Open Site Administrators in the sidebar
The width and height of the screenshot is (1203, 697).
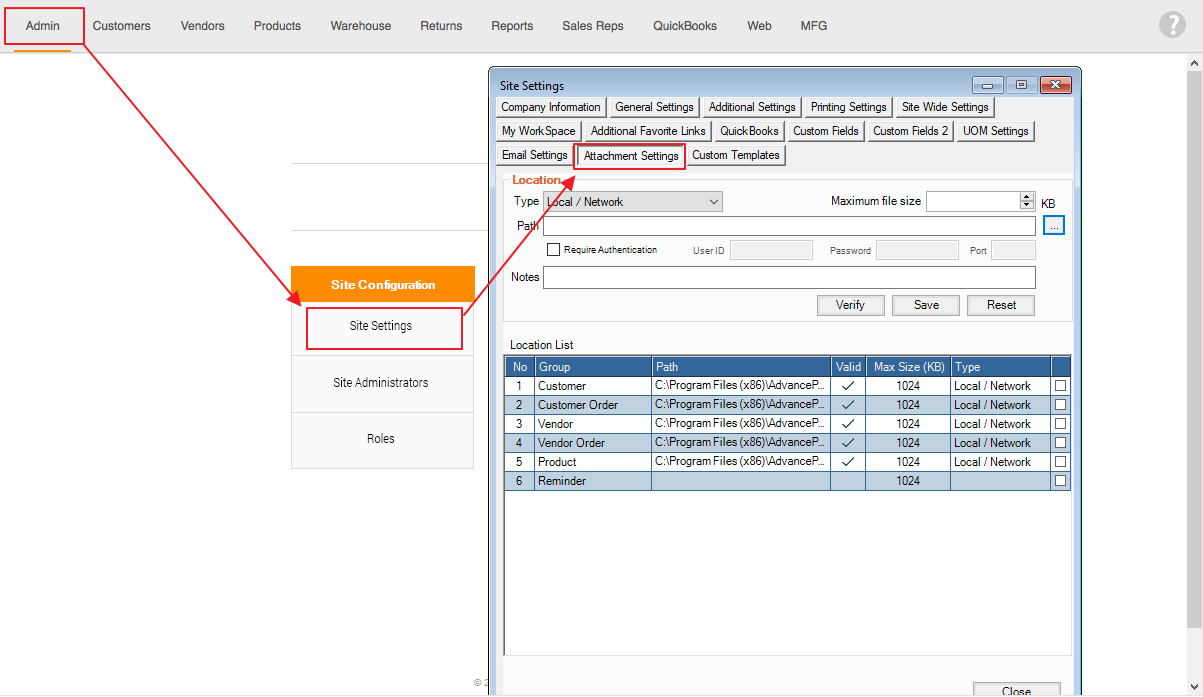point(381,383)
